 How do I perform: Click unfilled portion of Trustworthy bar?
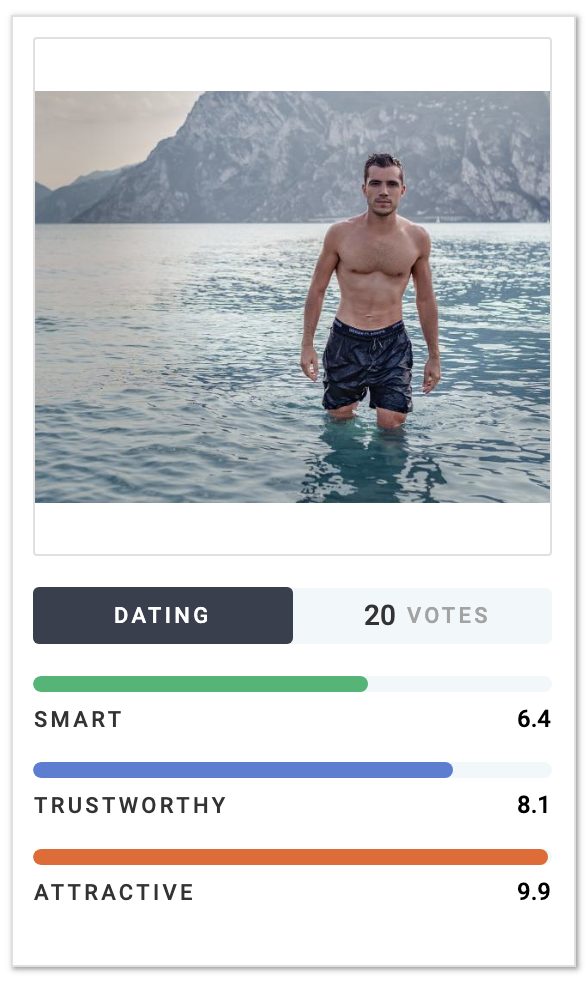click(x=502, y=770)
